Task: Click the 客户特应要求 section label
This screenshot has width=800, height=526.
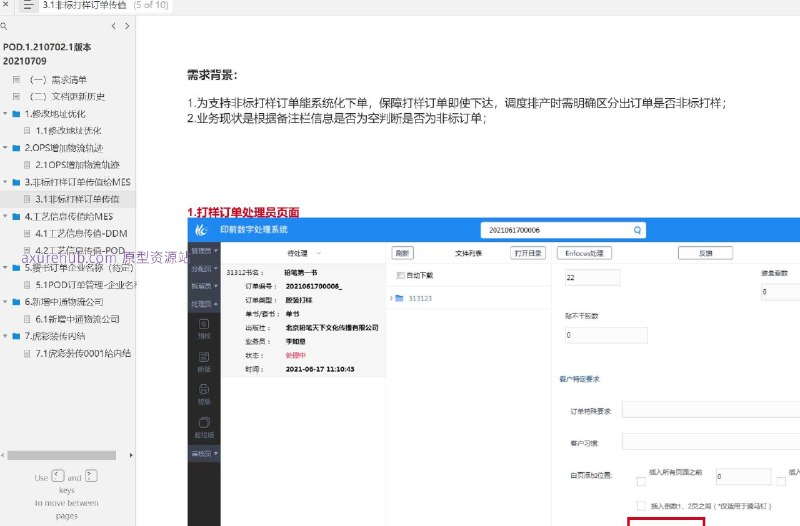Action: [580, 379]
